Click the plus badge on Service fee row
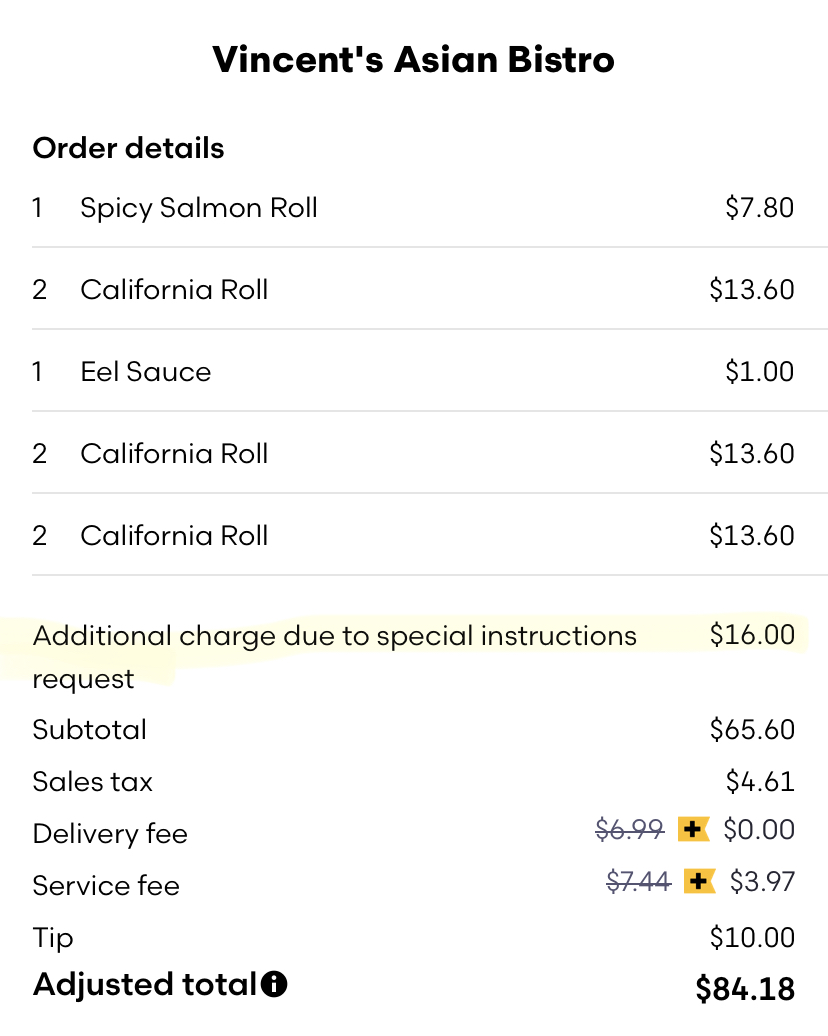The height and width of the screenshot is (1036, 828). pos(700,881)
